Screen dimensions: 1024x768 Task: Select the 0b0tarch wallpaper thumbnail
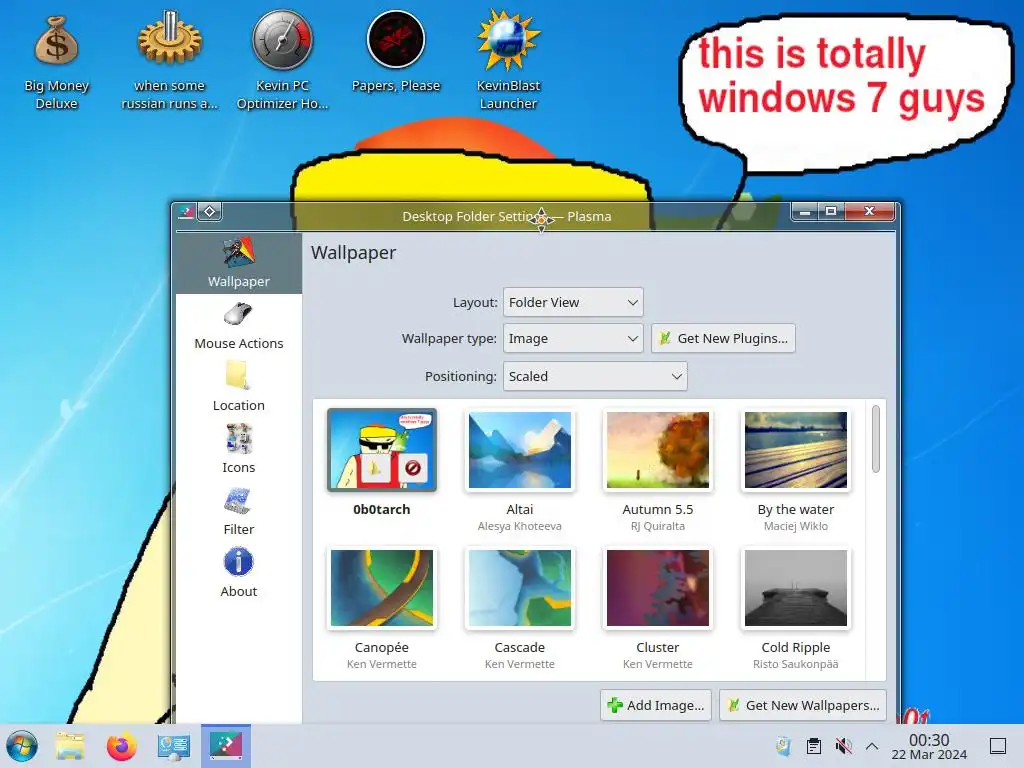click(381, 450)
